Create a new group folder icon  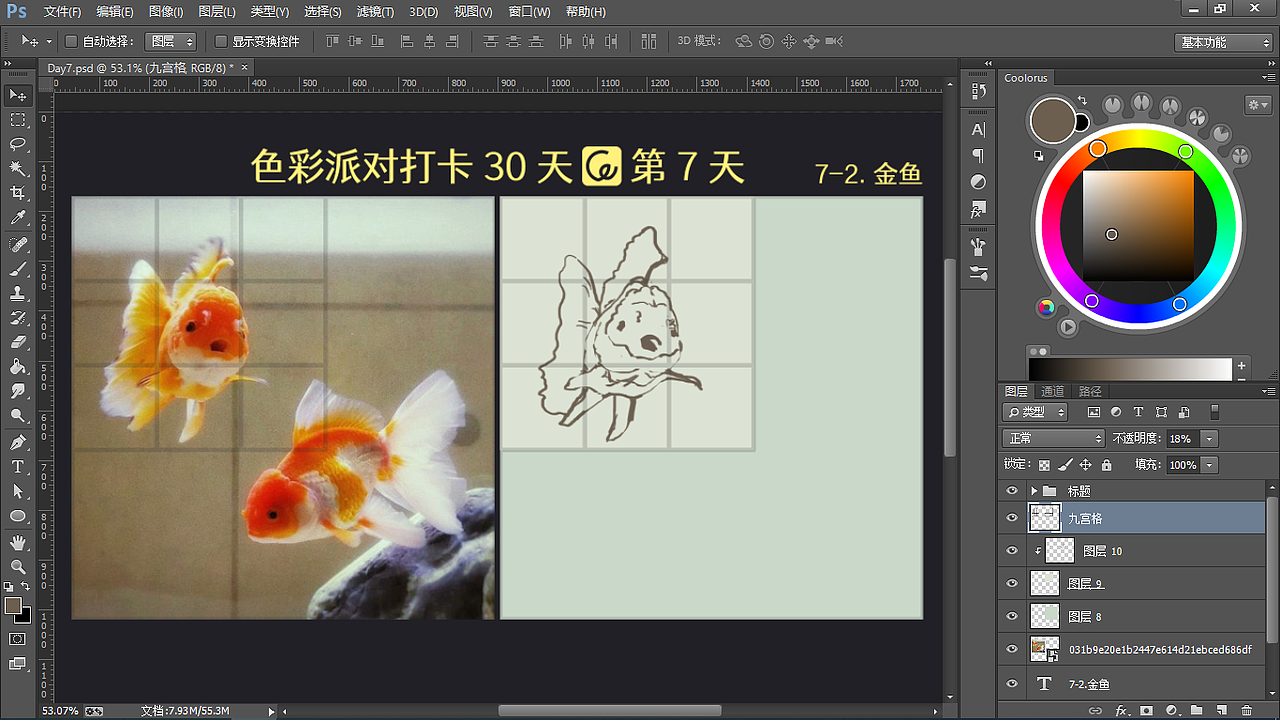(1196, 710)
